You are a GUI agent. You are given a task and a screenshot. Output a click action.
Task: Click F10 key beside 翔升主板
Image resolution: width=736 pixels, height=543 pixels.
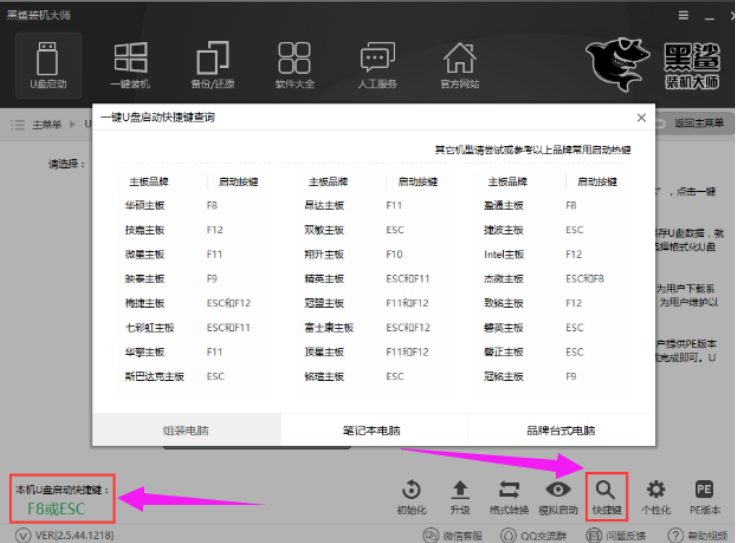[394, 254]
